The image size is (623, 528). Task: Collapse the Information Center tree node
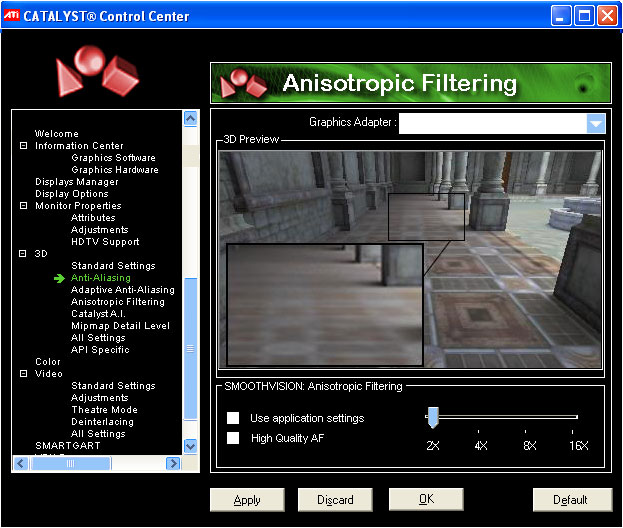23,146
